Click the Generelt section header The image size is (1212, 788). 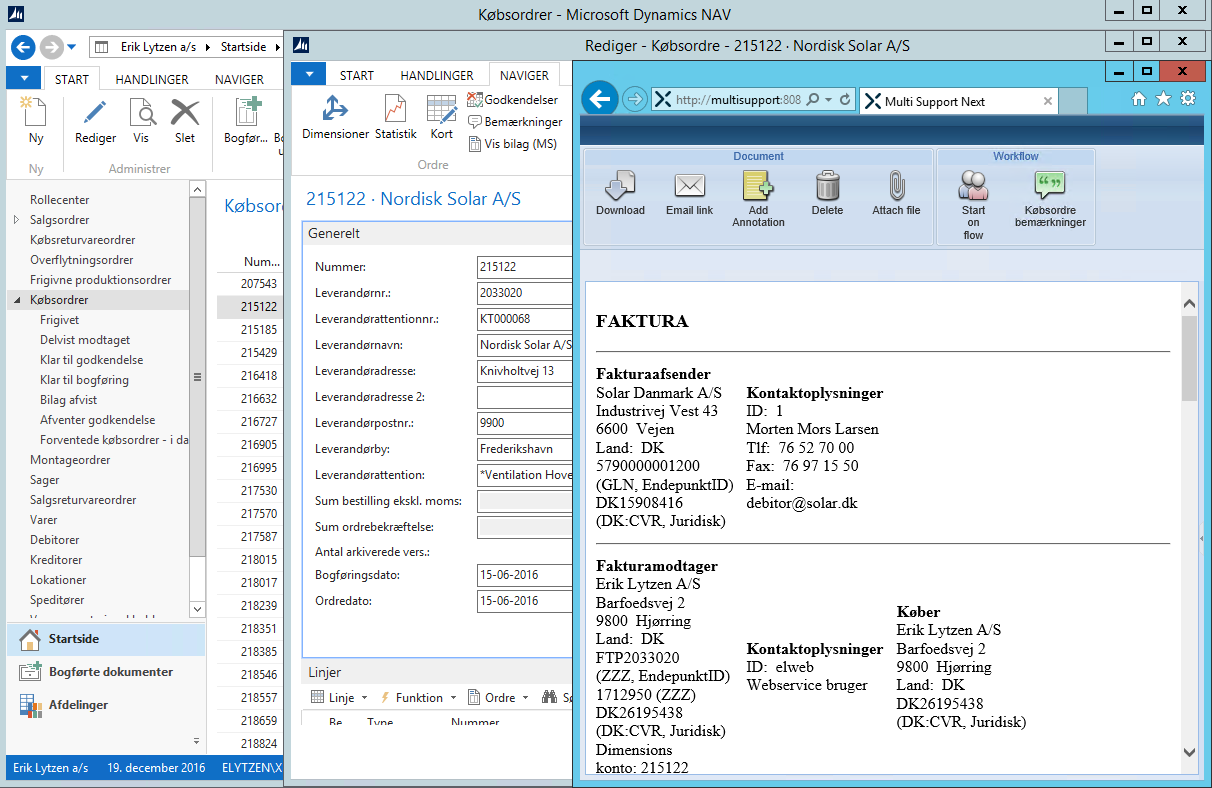pyautogui.click(x=437, y=233)
